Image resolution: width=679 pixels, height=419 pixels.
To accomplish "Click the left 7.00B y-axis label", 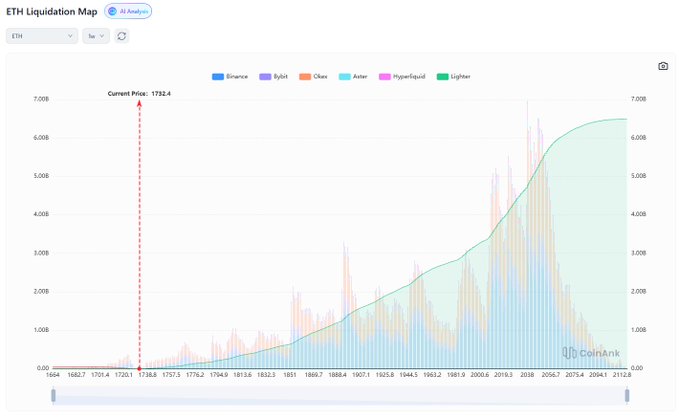I will click(x=41, y=99).
